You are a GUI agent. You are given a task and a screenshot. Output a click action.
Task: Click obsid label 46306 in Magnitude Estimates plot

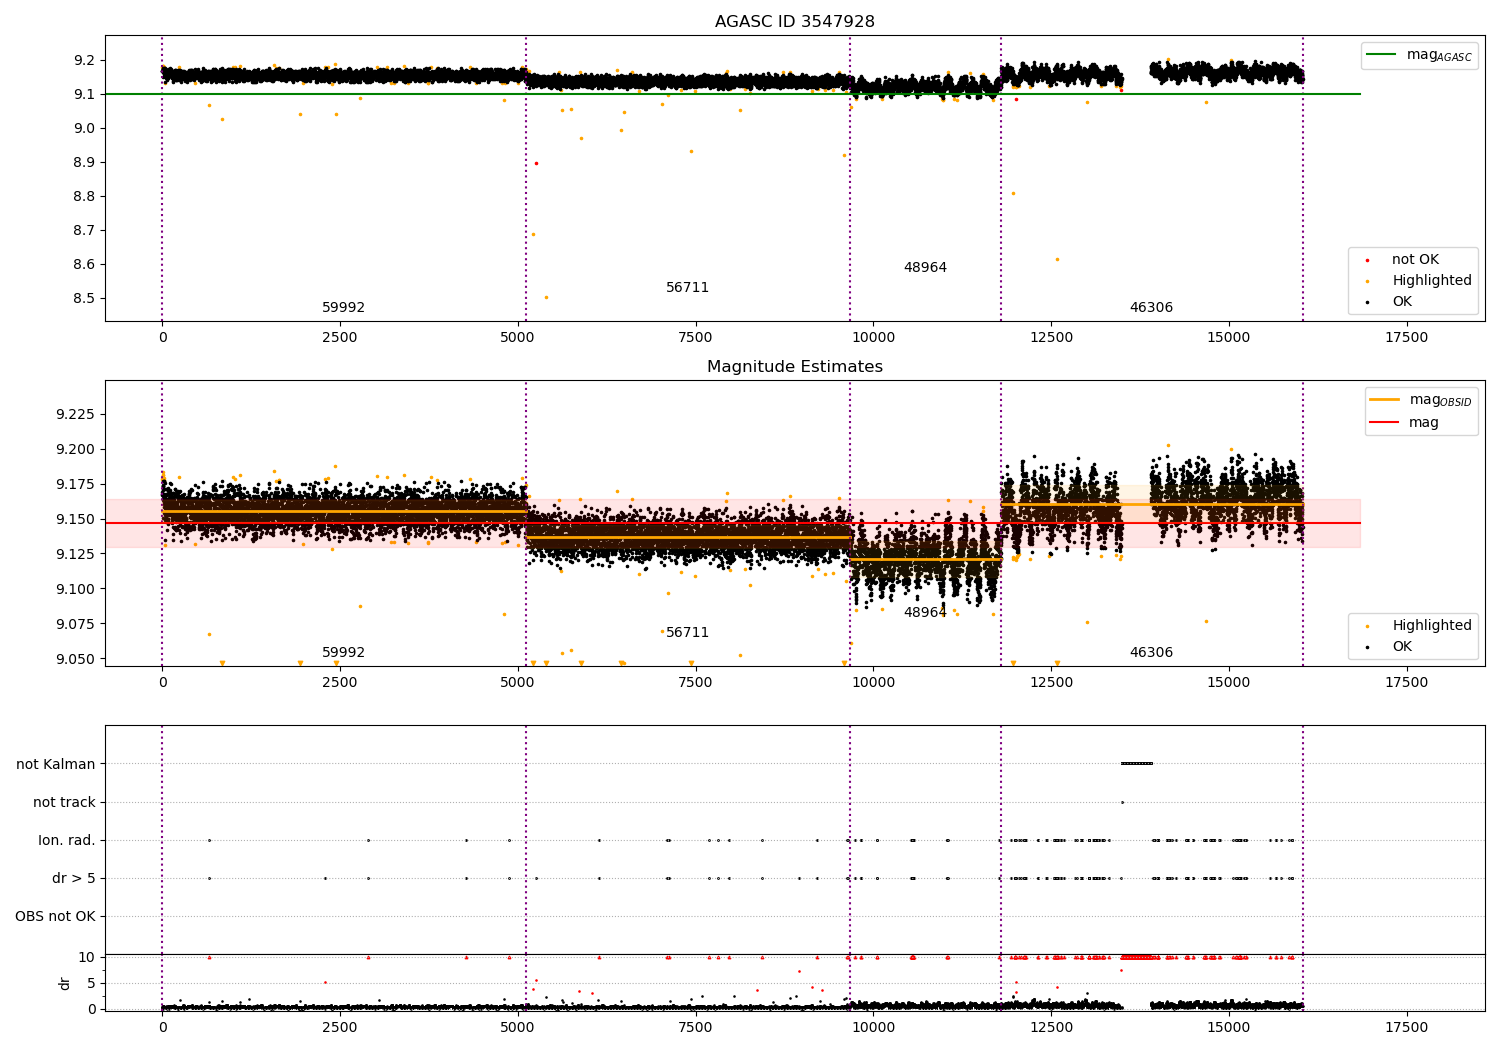click(x=1151, y=653)
